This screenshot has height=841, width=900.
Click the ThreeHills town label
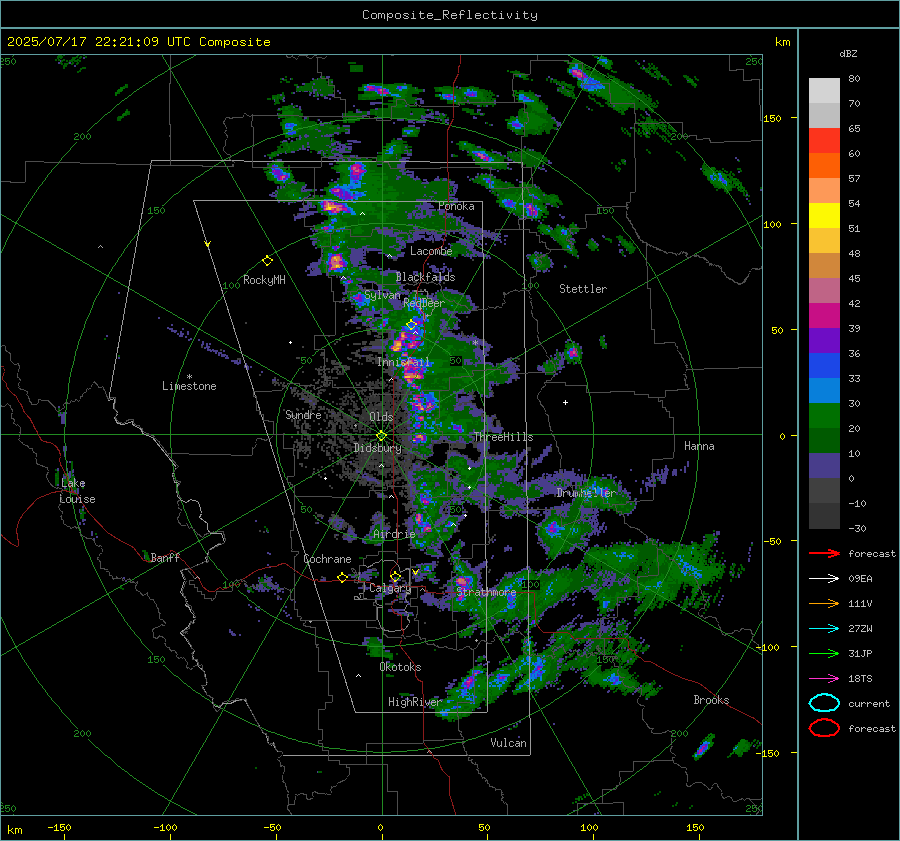(x=503, y=437)
